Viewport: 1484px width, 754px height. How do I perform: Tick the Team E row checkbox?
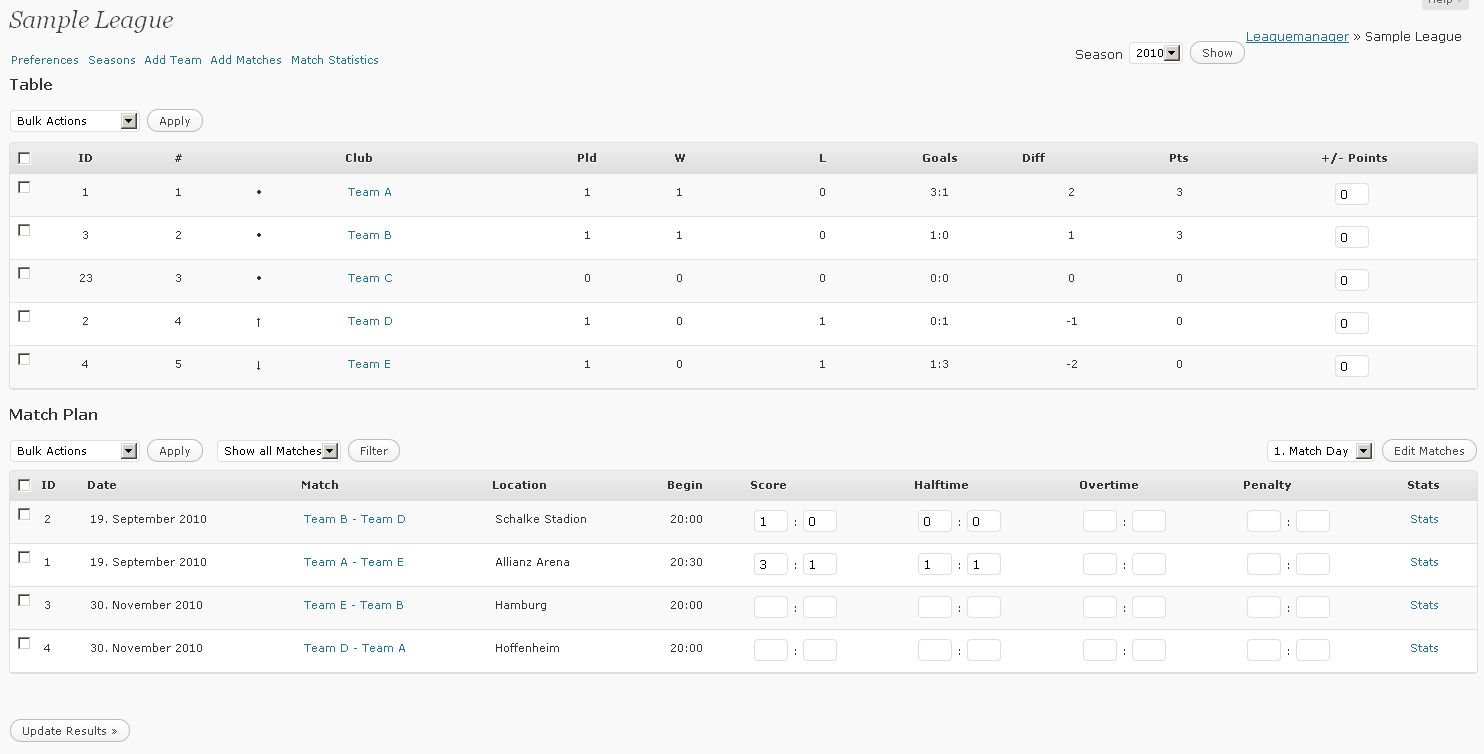pos(24,359)
